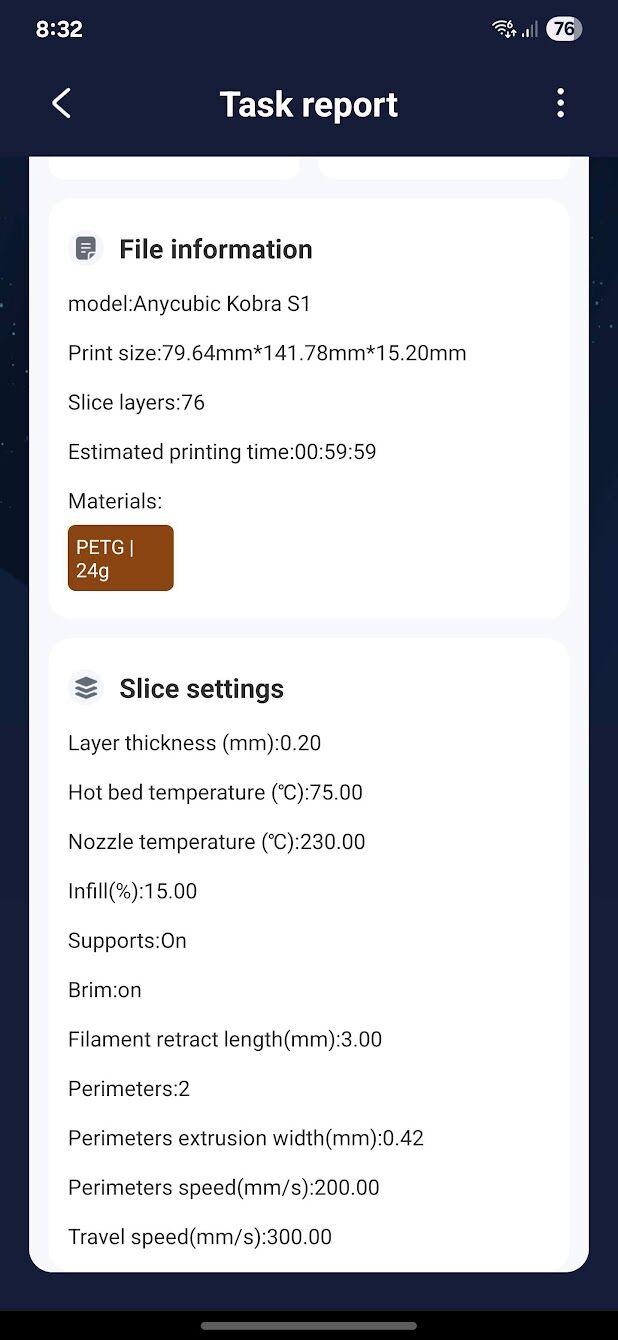
Task: Tap the system clock showing 8:32
Action: click(x=59, y=29)
